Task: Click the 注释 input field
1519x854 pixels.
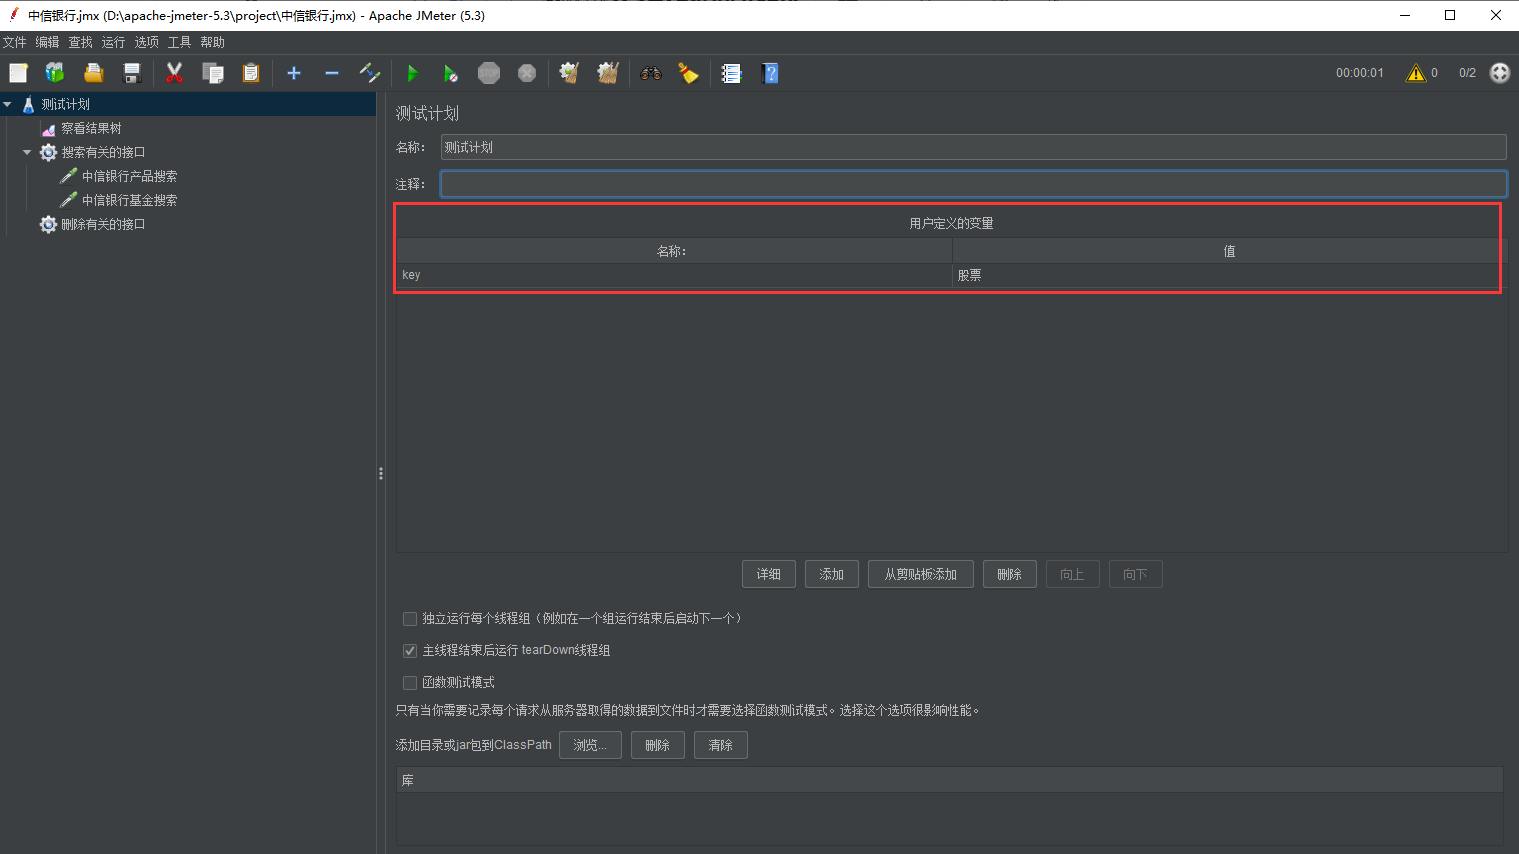Action: point(973,184)
